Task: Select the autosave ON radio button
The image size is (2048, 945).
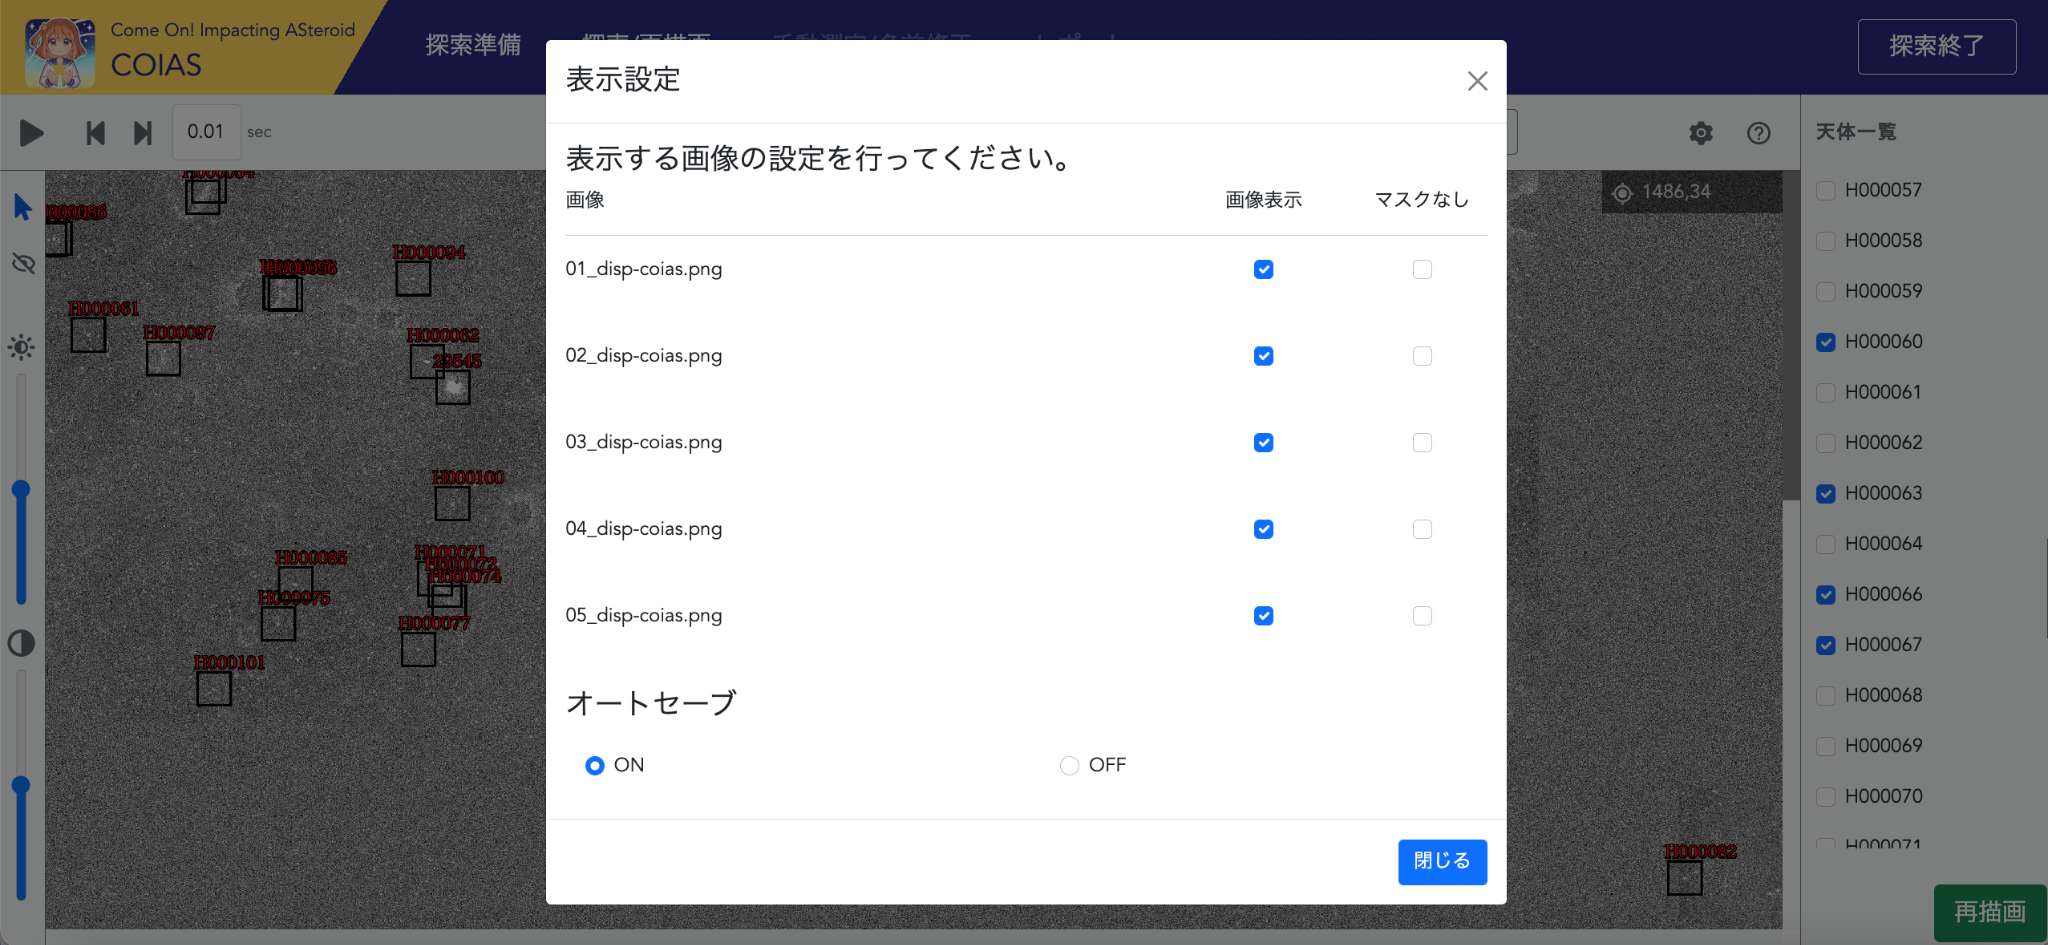Action: click(x=595, y=766)
